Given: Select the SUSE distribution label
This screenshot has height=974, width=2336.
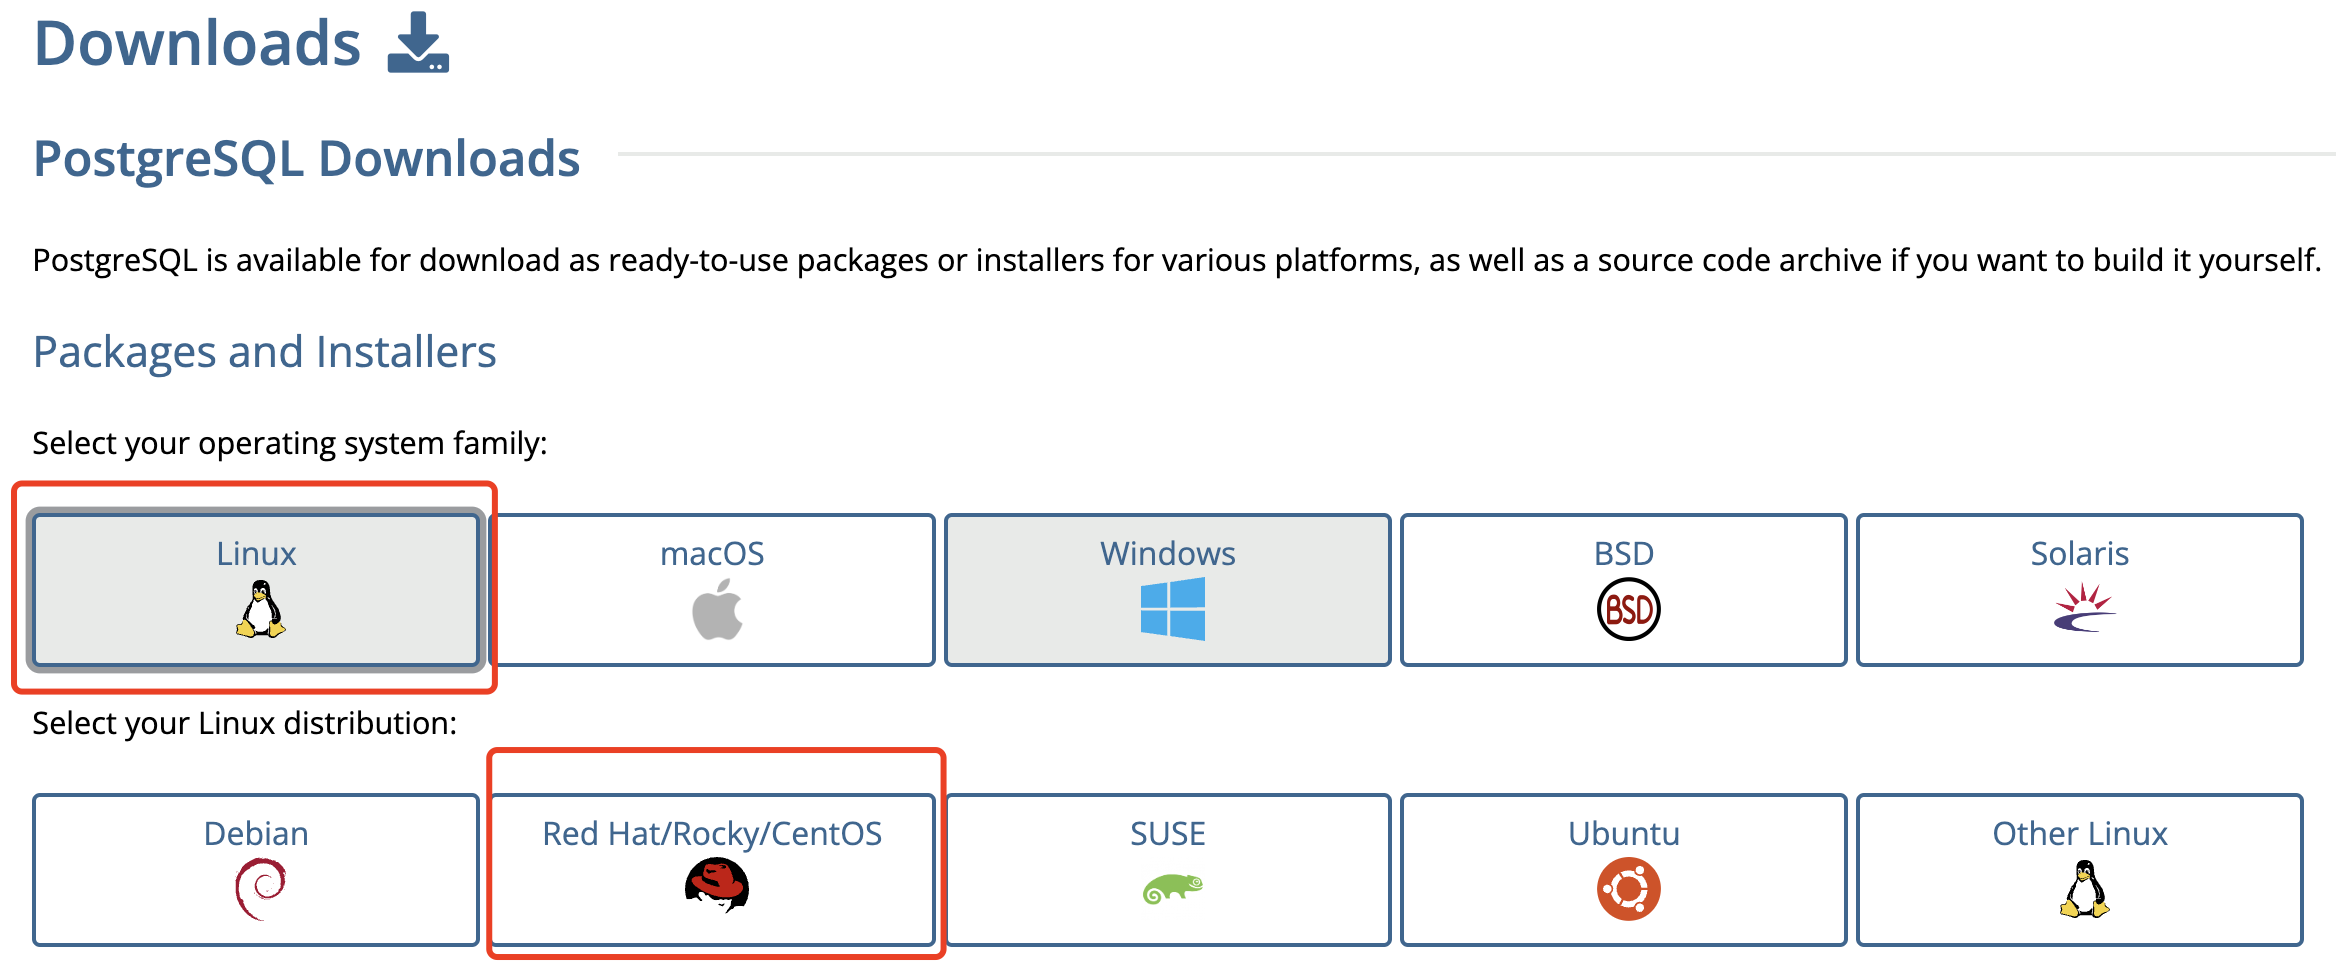Looking at the screenshot, I should 1168,833.
